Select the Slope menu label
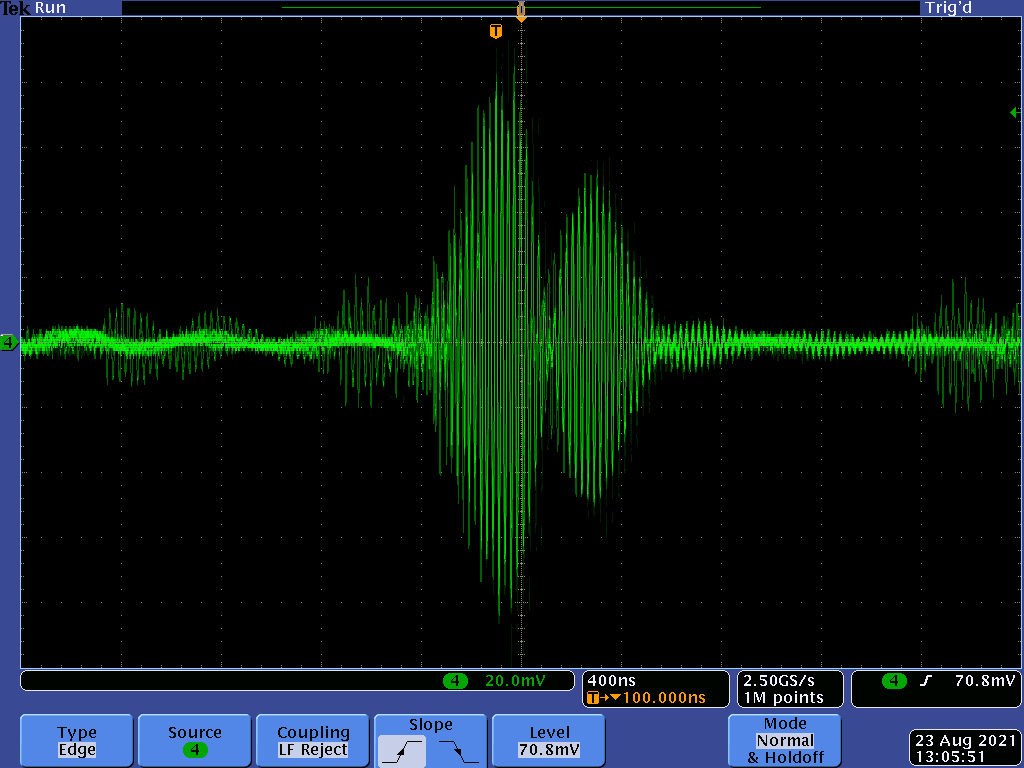 (430, 725)
